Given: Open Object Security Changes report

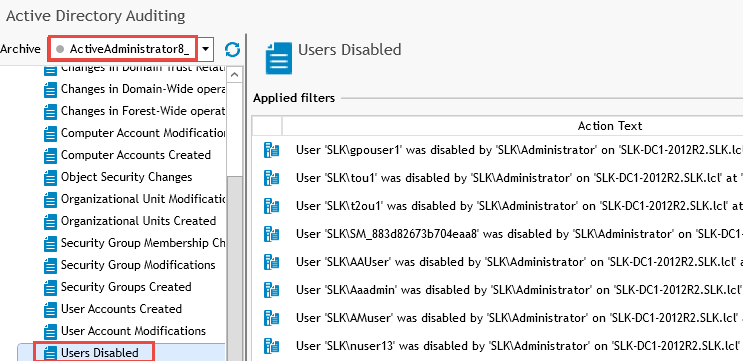Looking at the screenshot, I should tap(127, 177).
